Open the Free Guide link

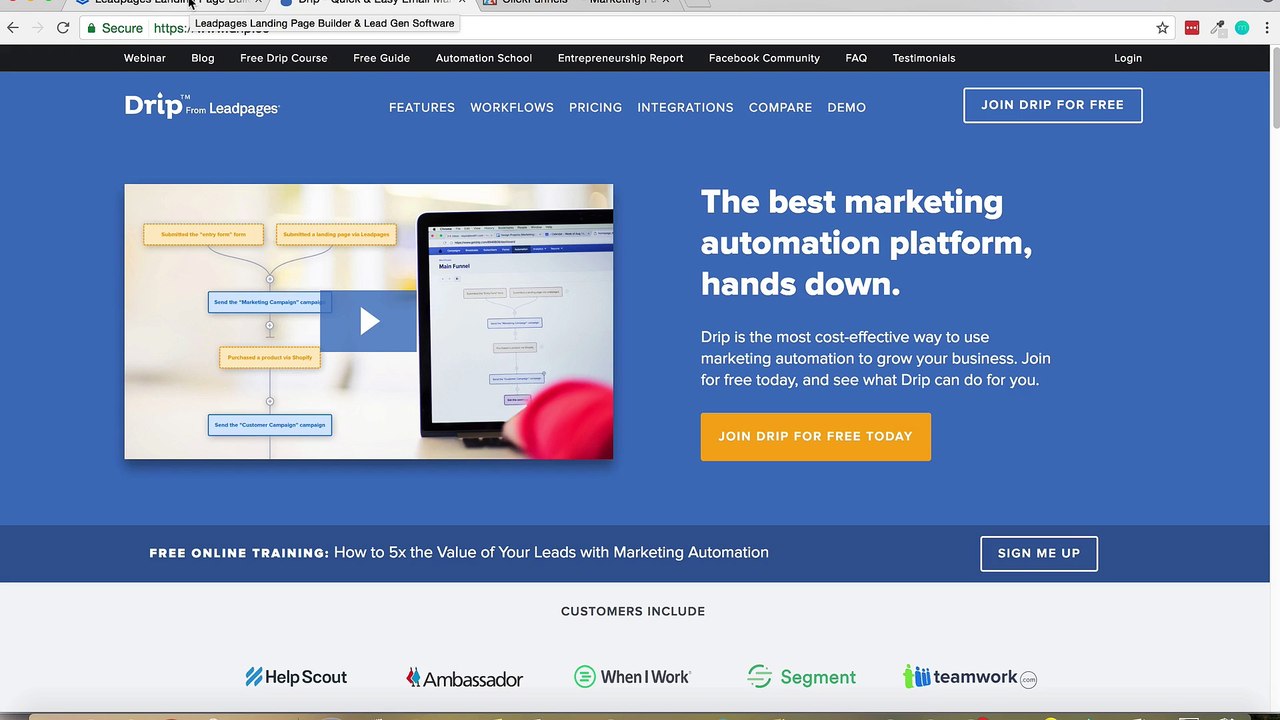click(382, 58)
